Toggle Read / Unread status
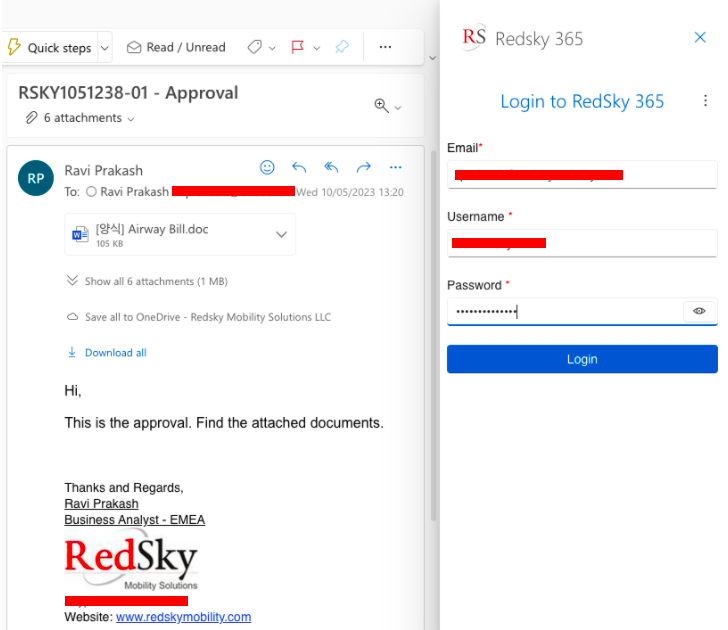 coord(176,47)
